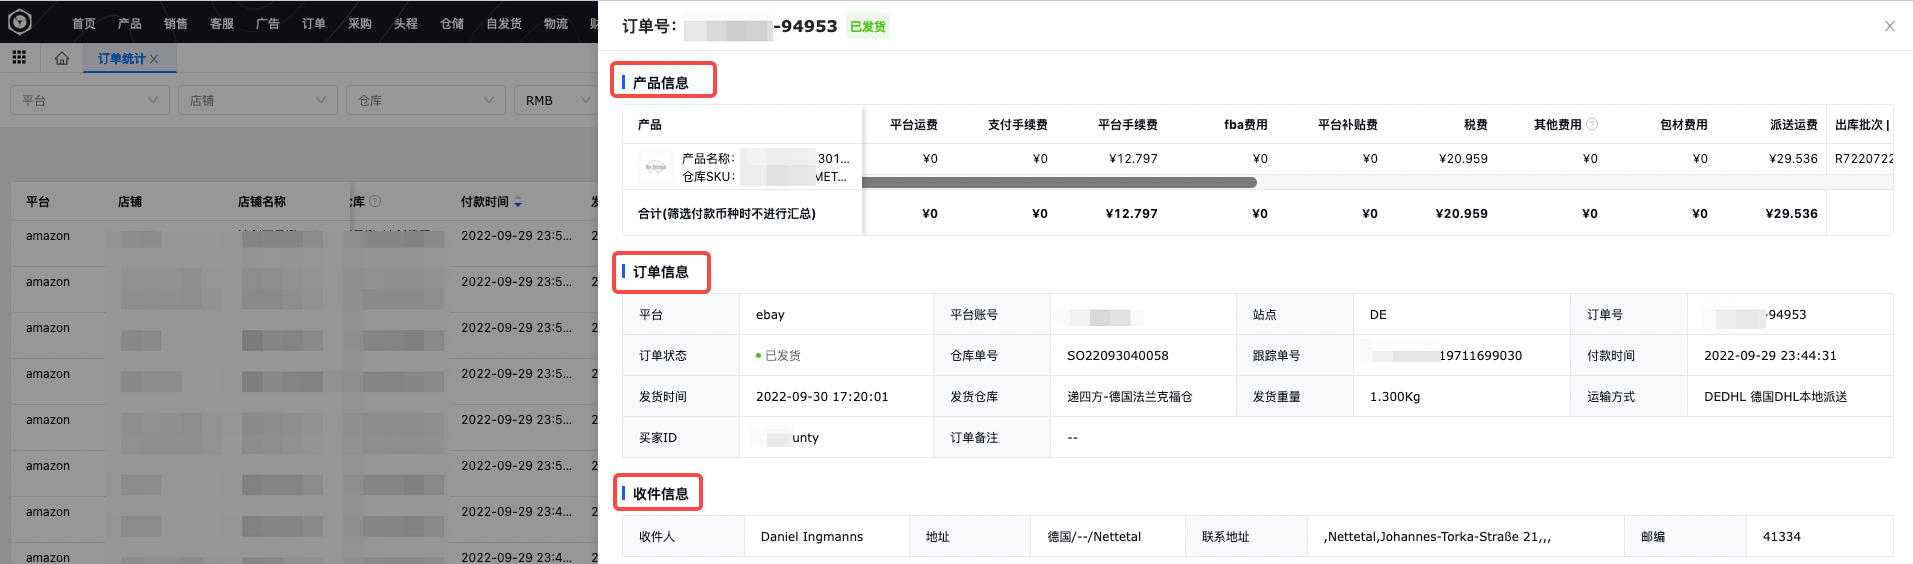
Task: Open the 客服 menu
Action: coord(222,23)
